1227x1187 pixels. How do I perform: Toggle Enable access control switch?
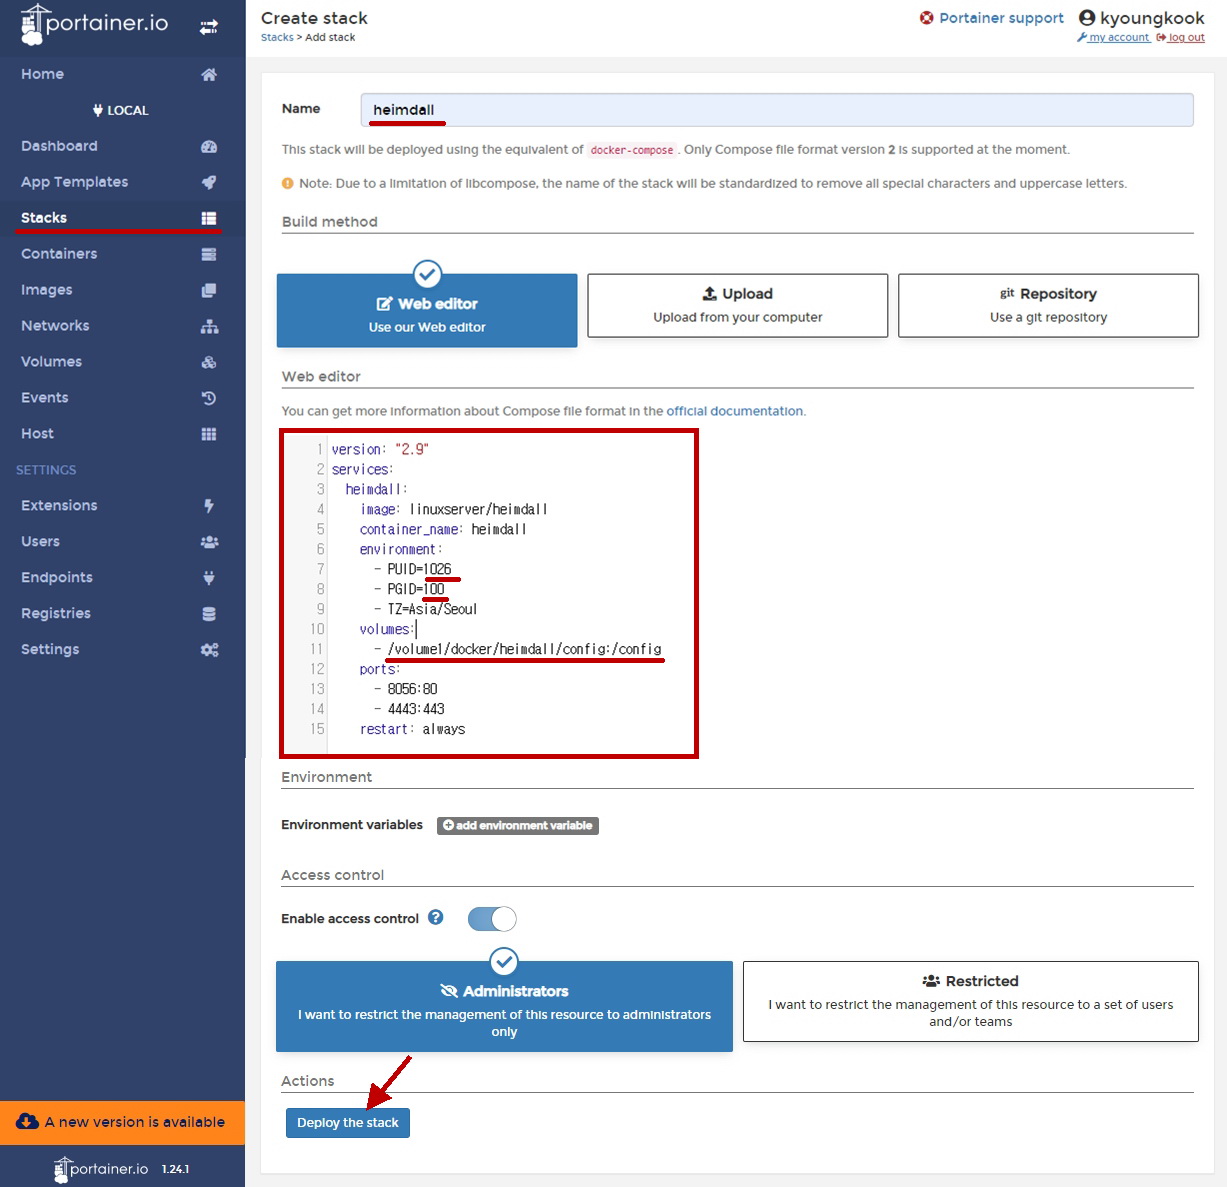(492, 919)
